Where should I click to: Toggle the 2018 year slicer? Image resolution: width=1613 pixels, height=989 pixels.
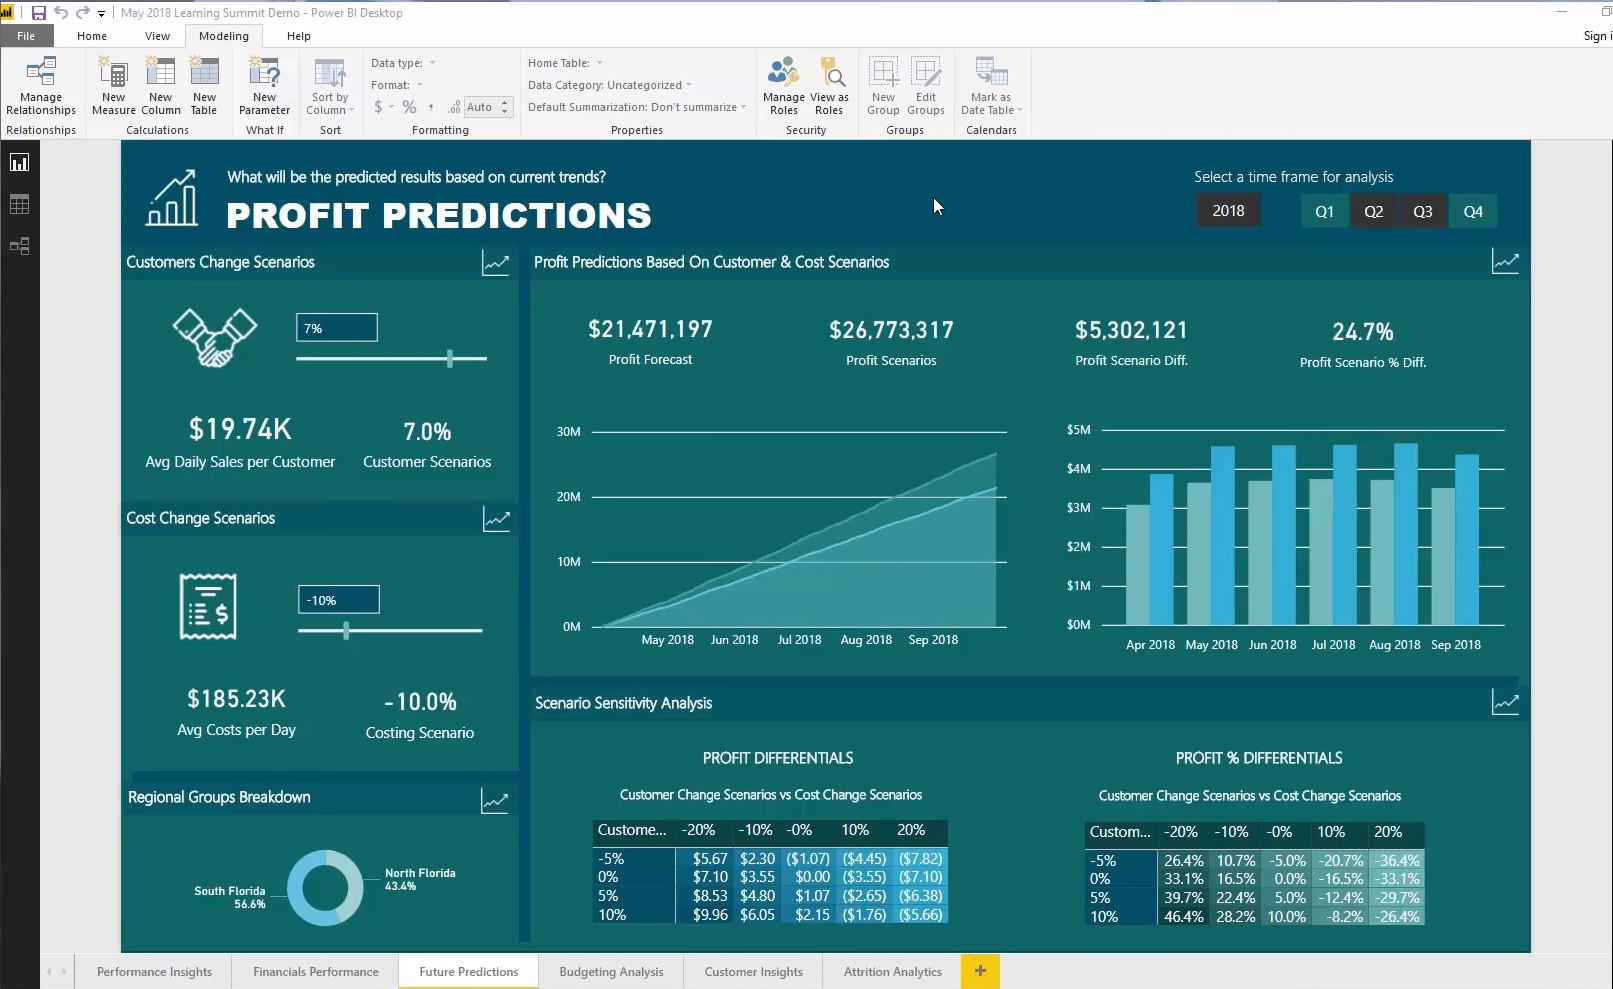(1228, 211)
